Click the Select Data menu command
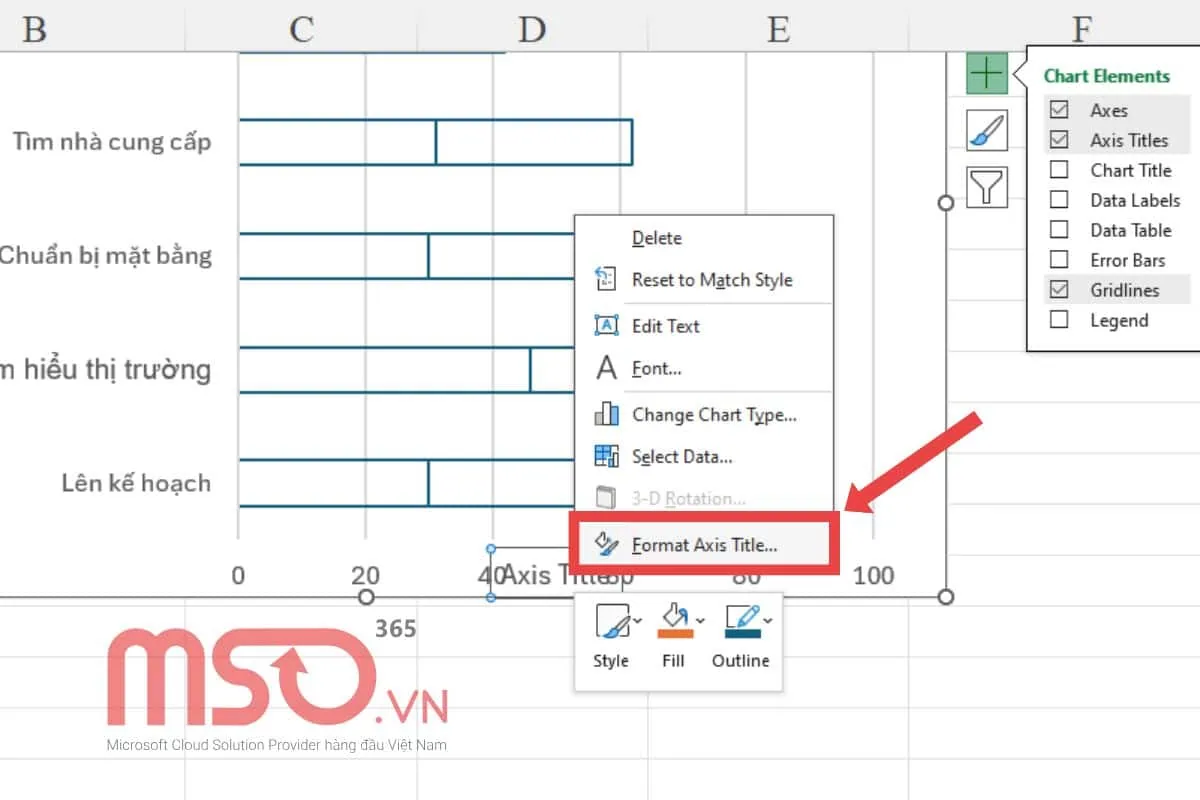This screenshot has width=1200, height=800. (x=683, y=456)
